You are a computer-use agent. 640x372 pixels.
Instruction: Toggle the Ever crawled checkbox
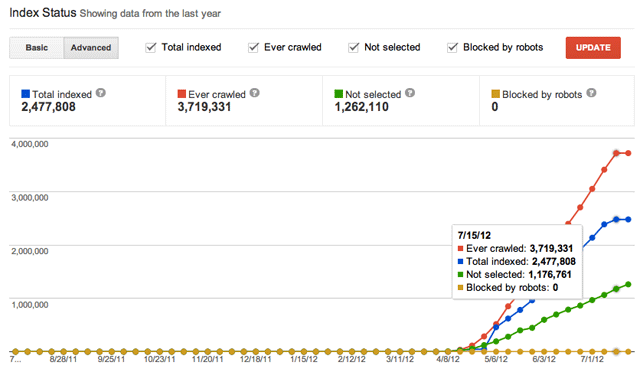pos(253,47)
